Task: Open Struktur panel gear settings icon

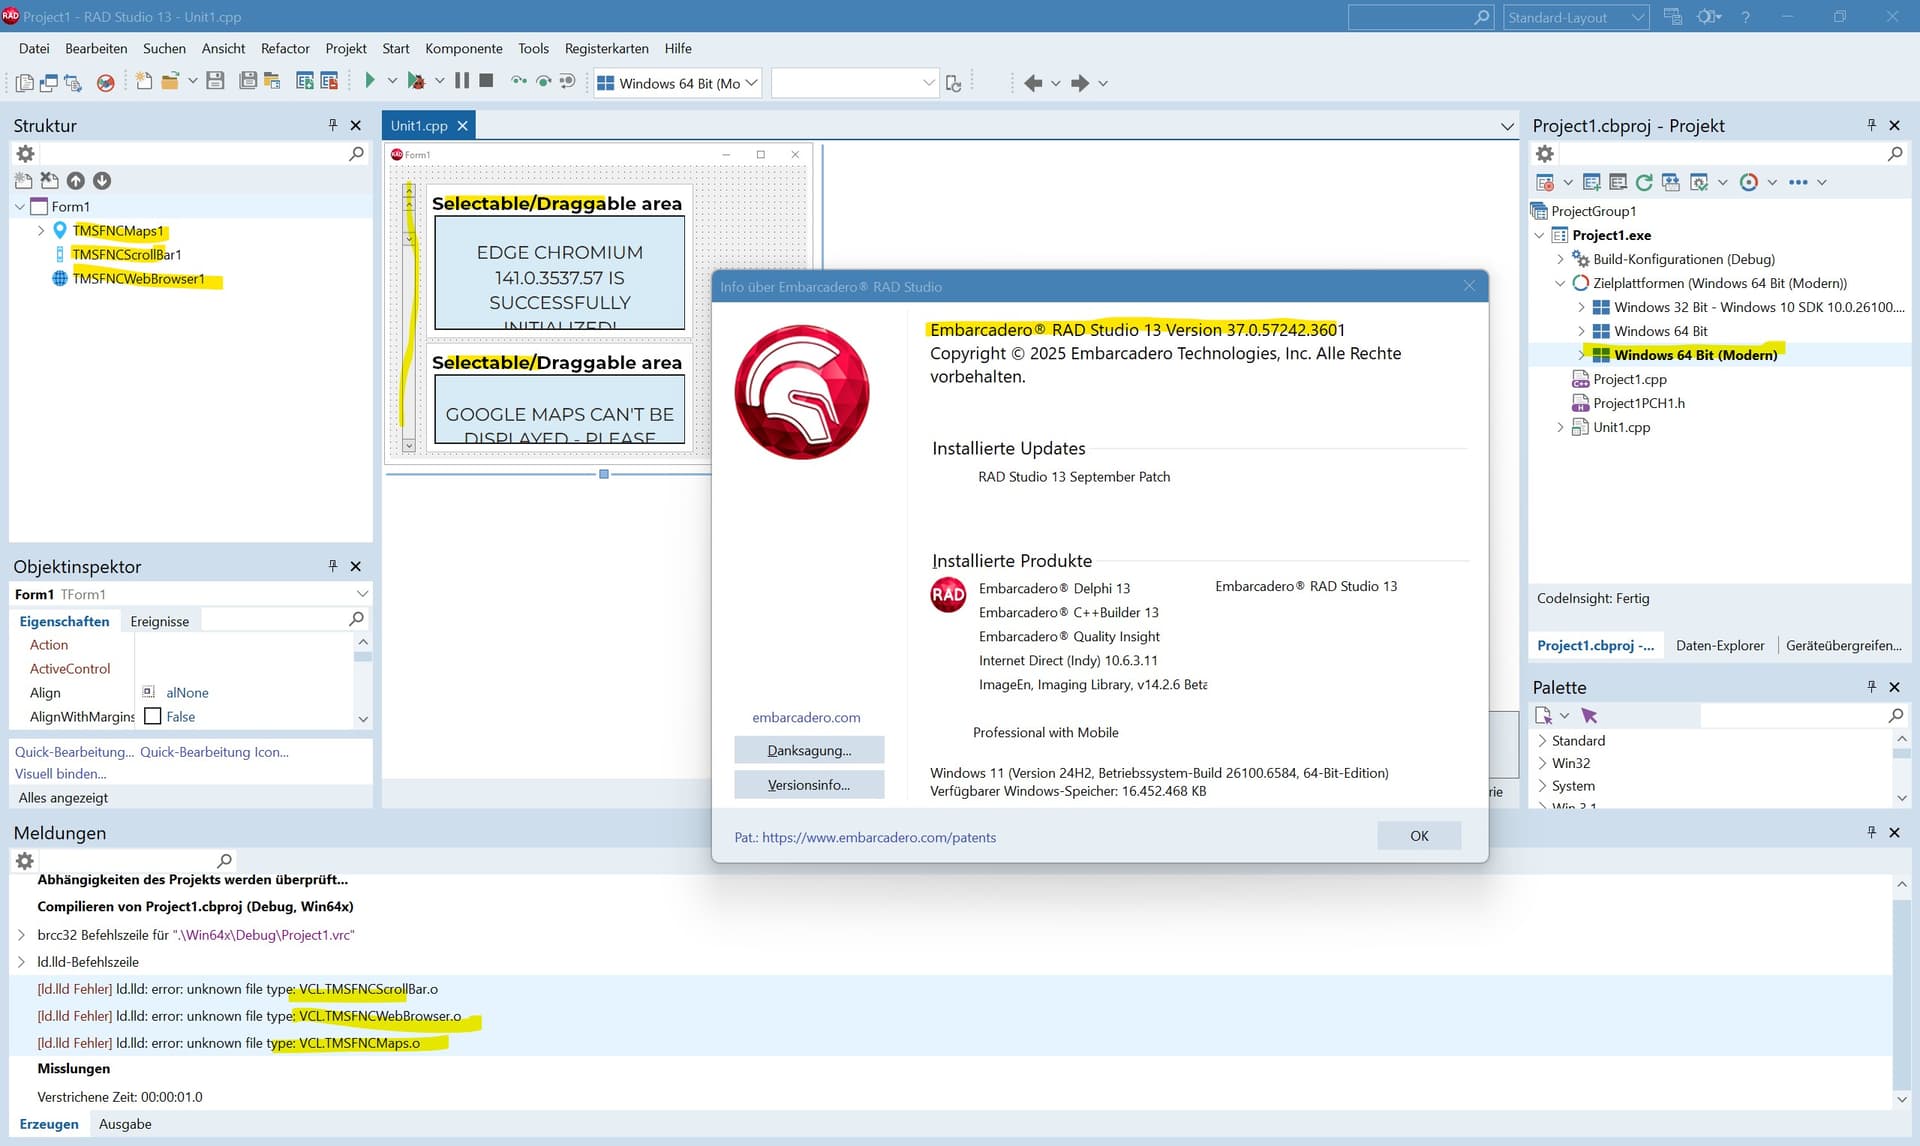Action: (26, 154)
